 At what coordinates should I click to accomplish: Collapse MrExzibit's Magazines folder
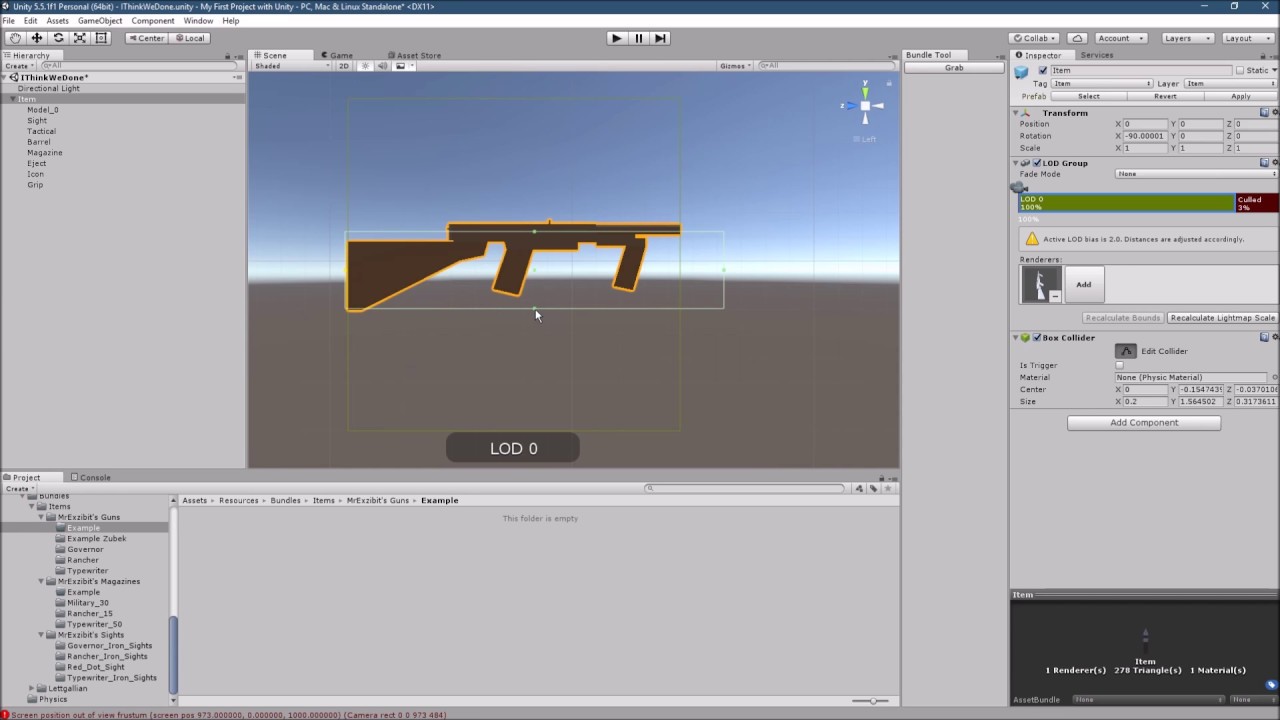41,581
